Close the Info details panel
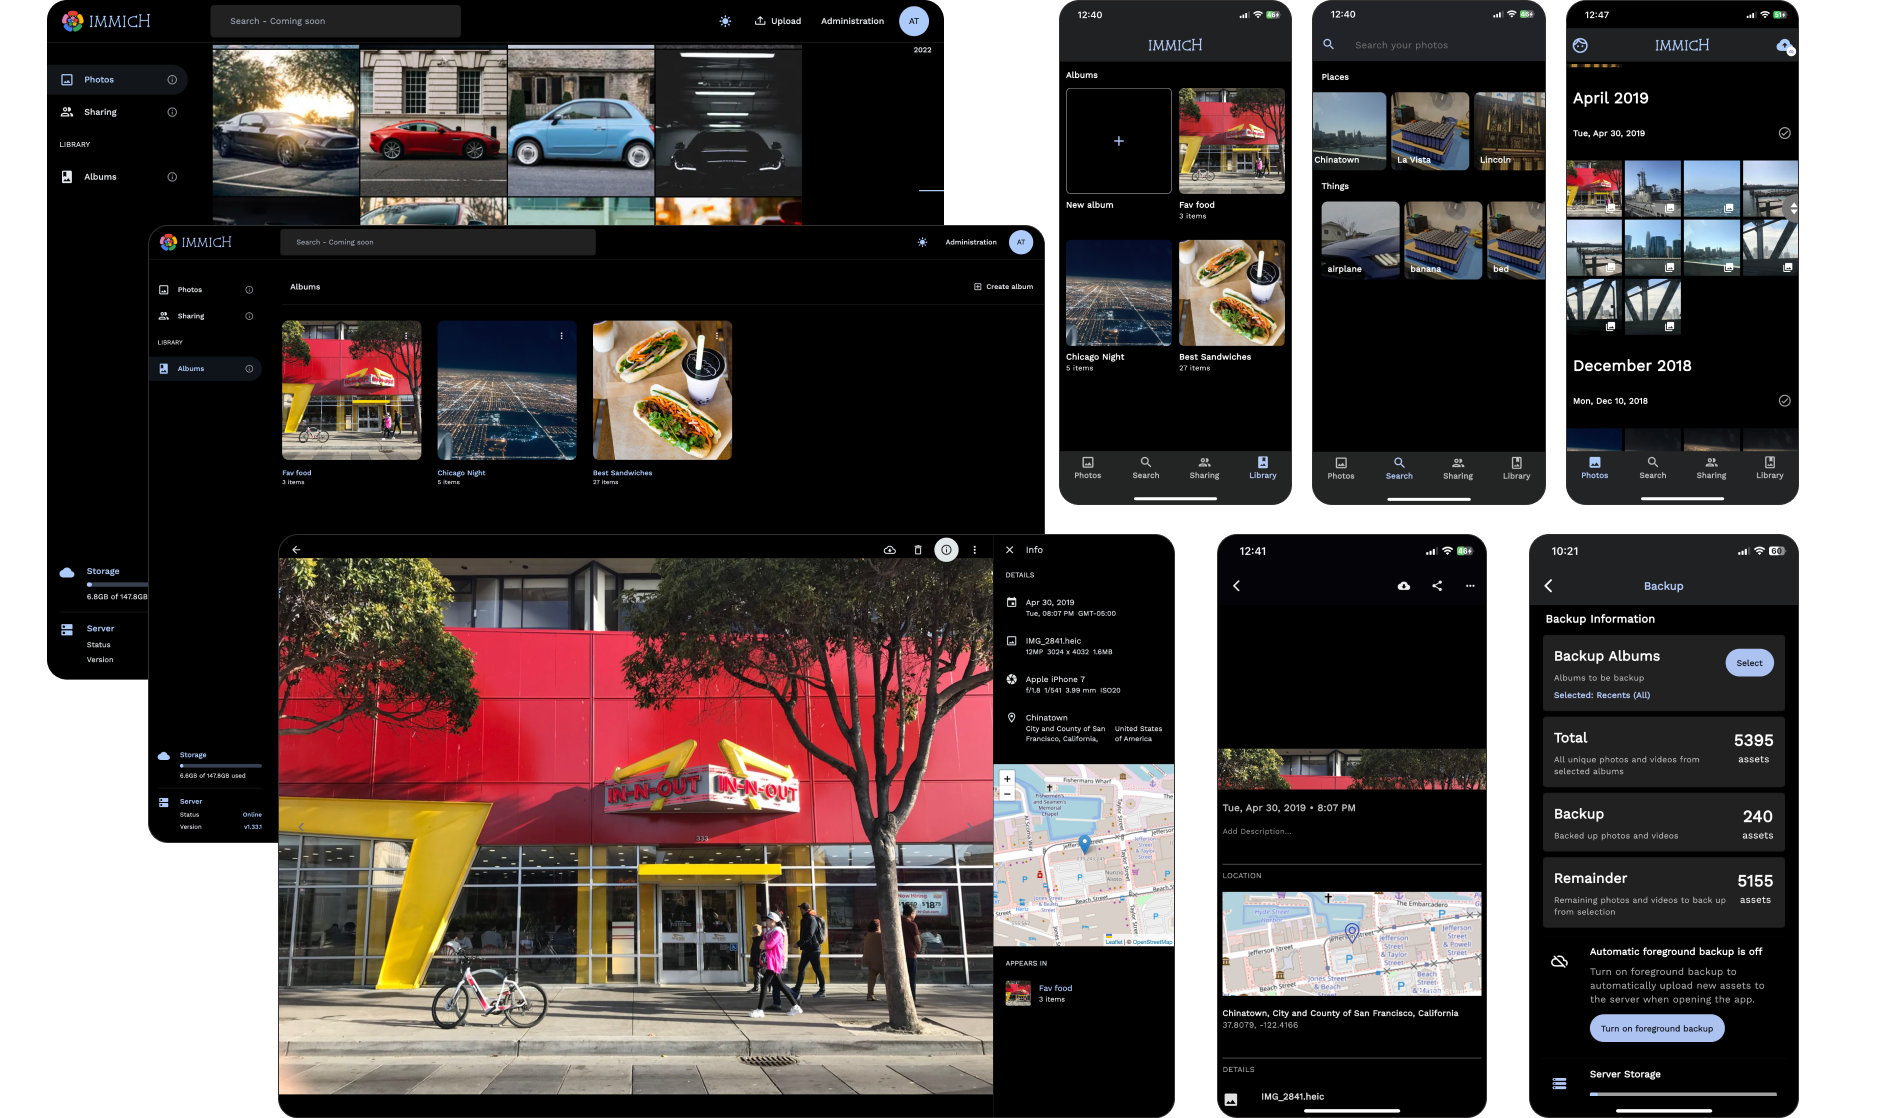The height and width of the screenshot is (1118, 1887). (1010, 550)
